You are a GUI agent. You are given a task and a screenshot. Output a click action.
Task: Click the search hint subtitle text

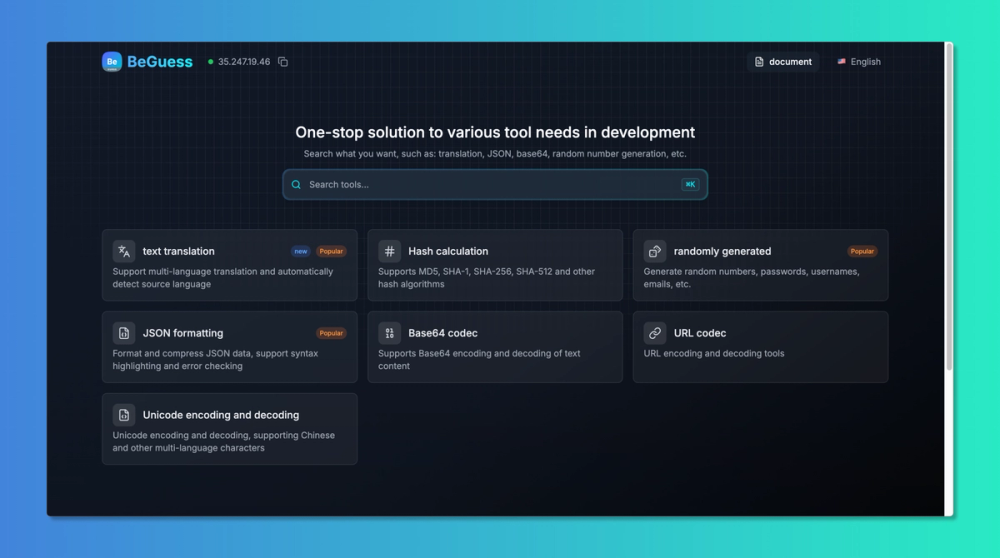click(495, 154)
